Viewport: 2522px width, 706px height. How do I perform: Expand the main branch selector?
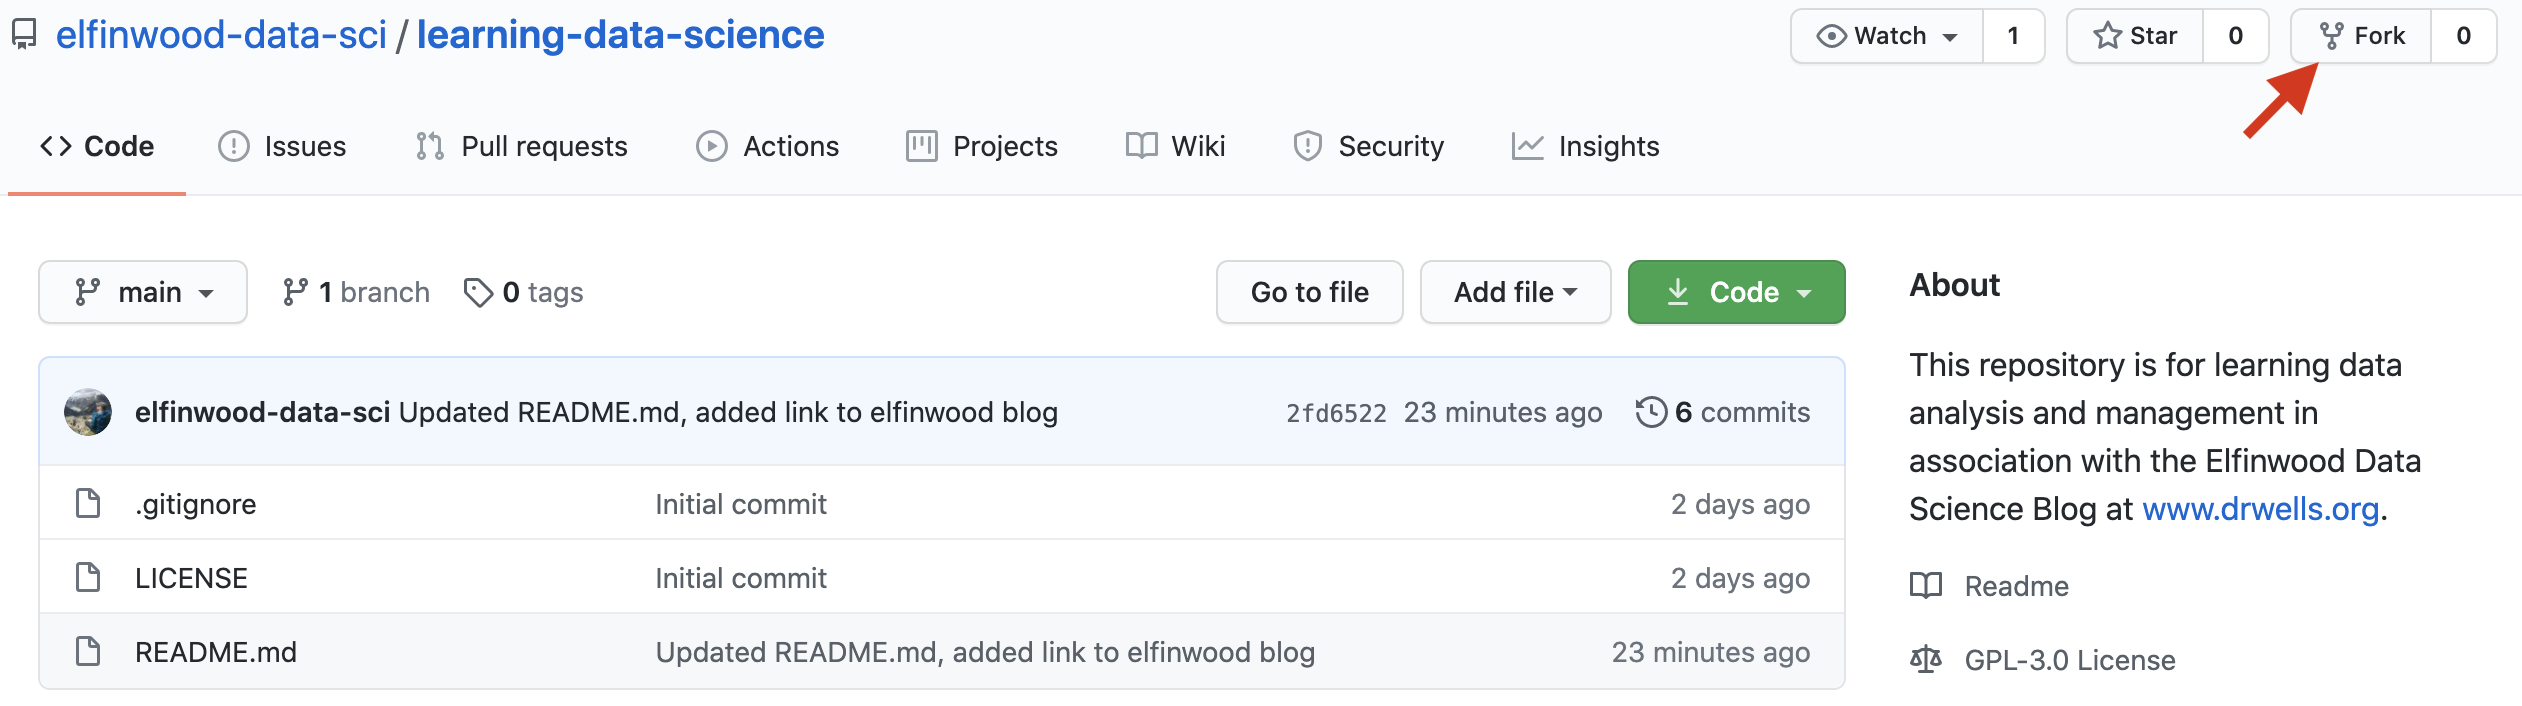(x=143, y=292)
